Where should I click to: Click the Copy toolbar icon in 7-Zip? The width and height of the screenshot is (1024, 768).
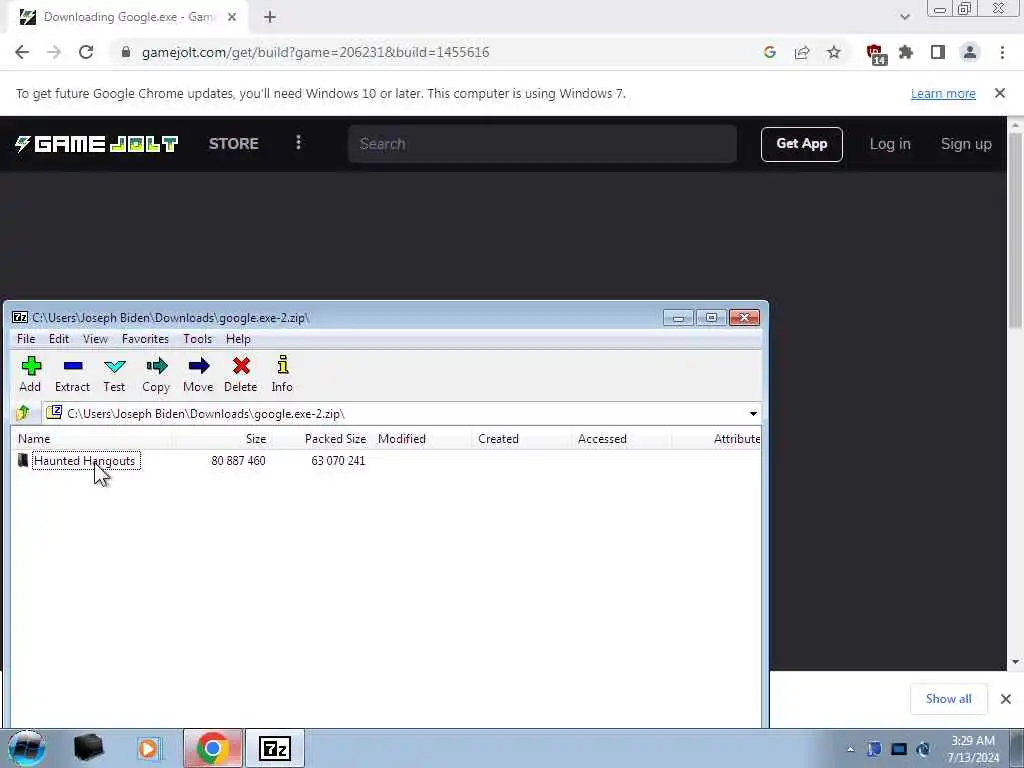(x=157, y=366)
